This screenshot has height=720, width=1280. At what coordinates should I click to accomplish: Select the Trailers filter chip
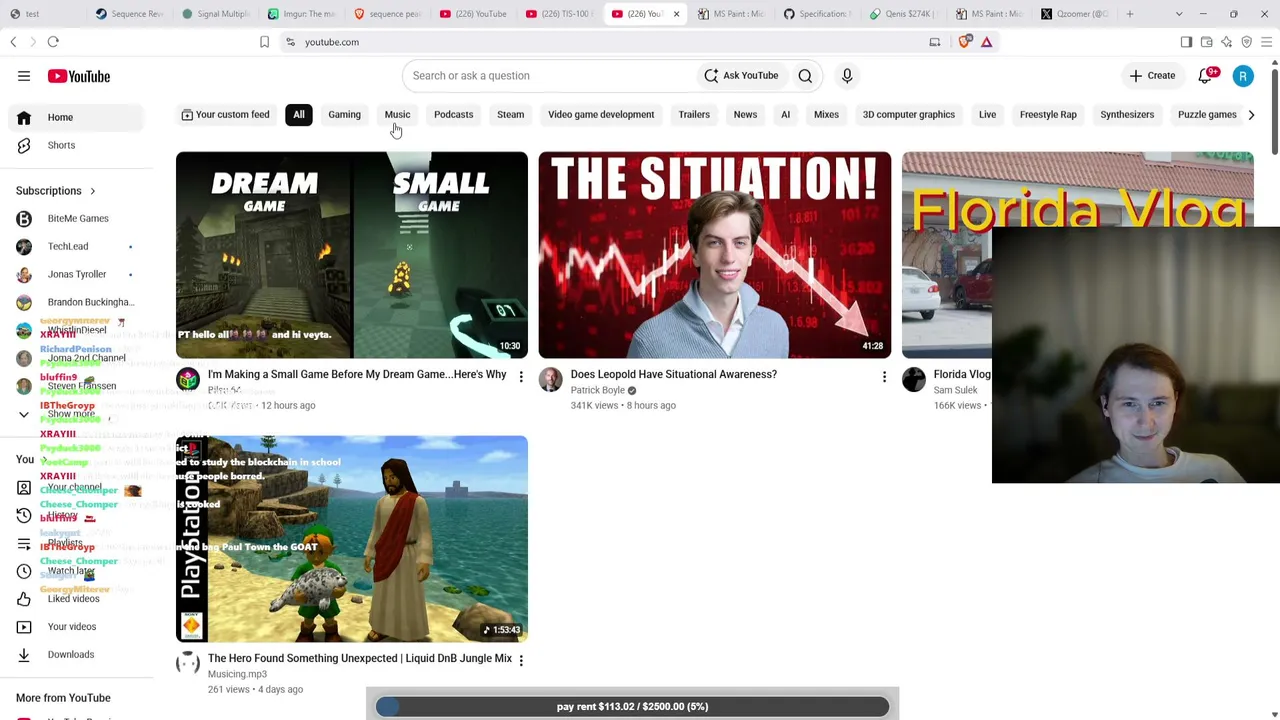coord(694,114)
